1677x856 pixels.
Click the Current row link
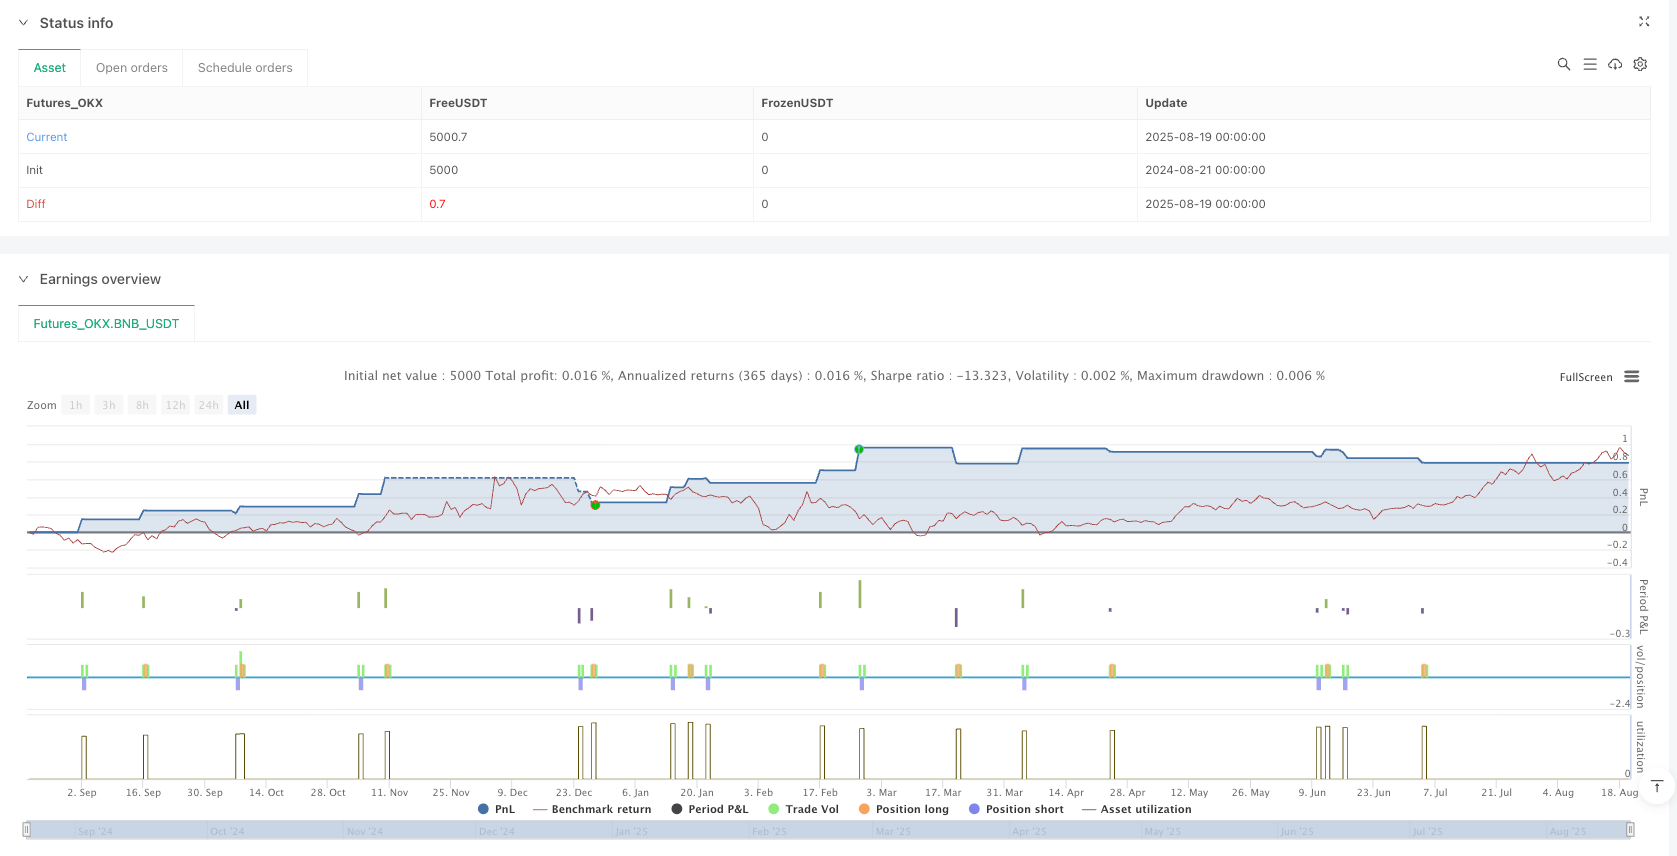point(47,137)
